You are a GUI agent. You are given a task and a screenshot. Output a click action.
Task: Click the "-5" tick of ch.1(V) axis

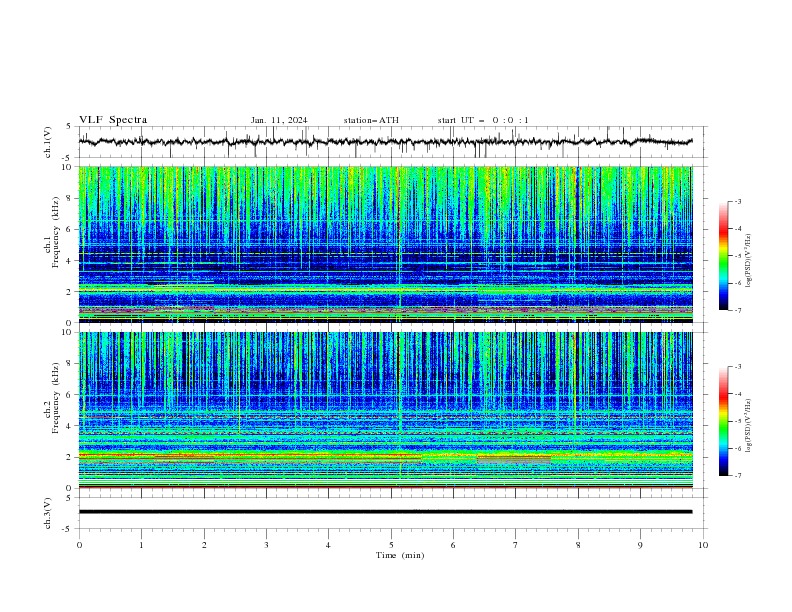68,158
